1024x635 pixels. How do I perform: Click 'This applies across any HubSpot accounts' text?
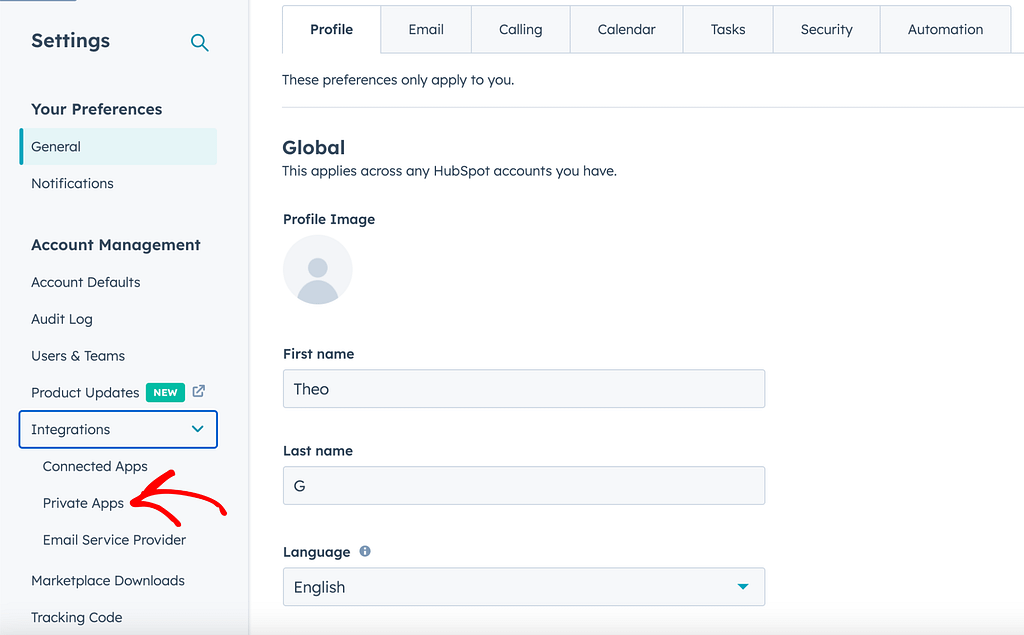pos(449,171)
